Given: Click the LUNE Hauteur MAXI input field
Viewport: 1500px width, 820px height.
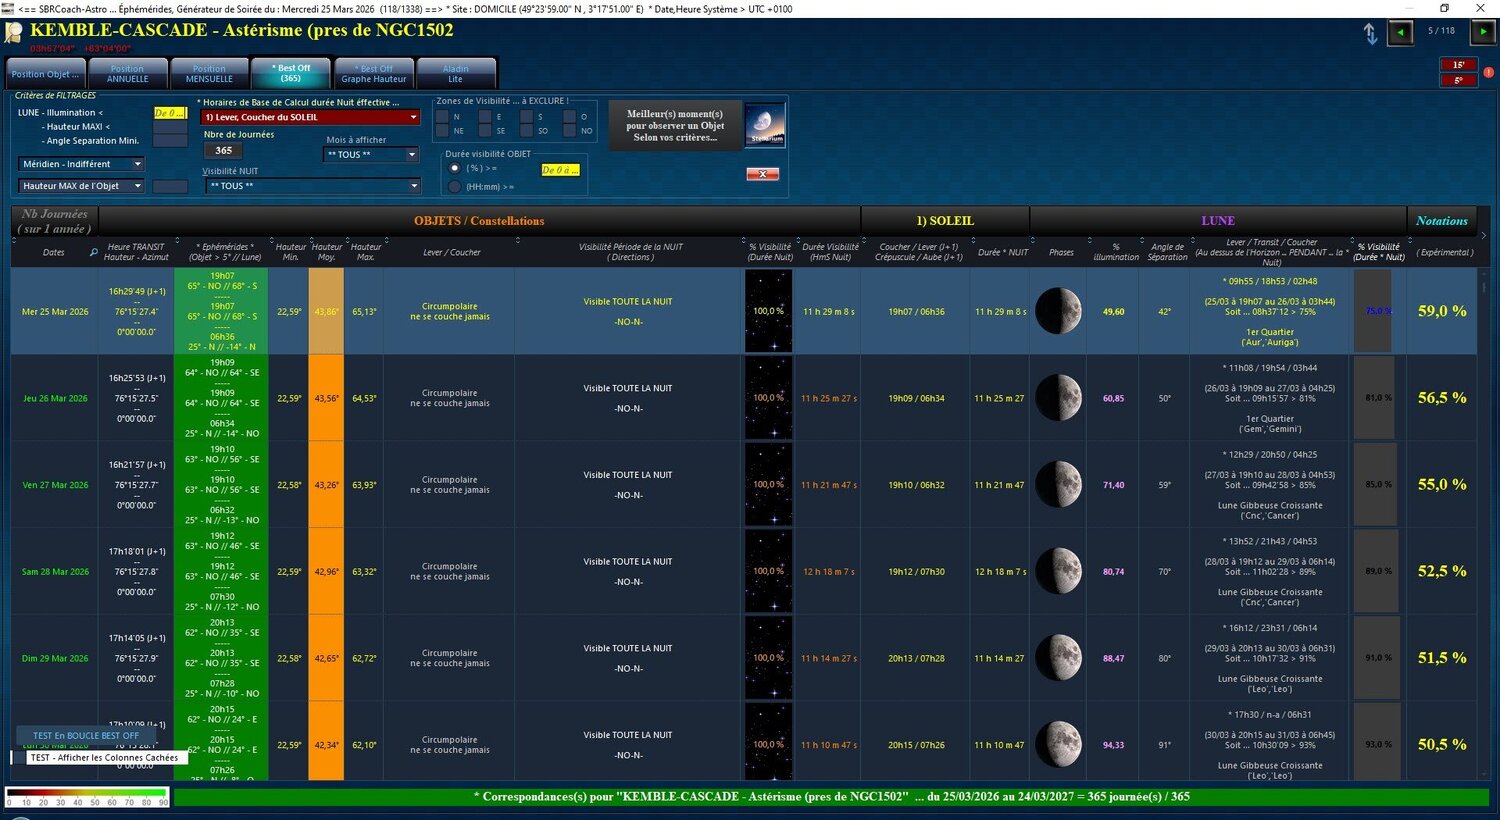Looking at the screenshot, I should pyautogui.click(x=170, y=127).
